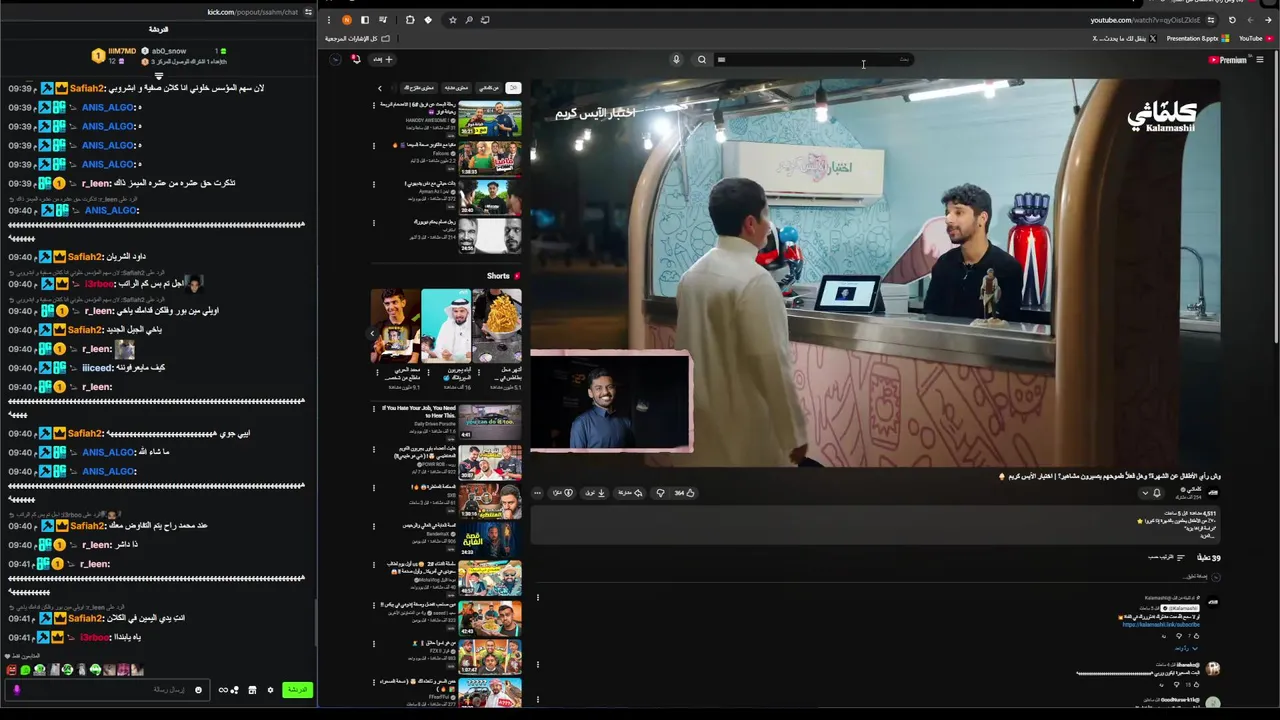Viewport: 1280px width, 720px height.
Task: Open the fries Shorts thumbnail
Action: (x=497, y=326)
